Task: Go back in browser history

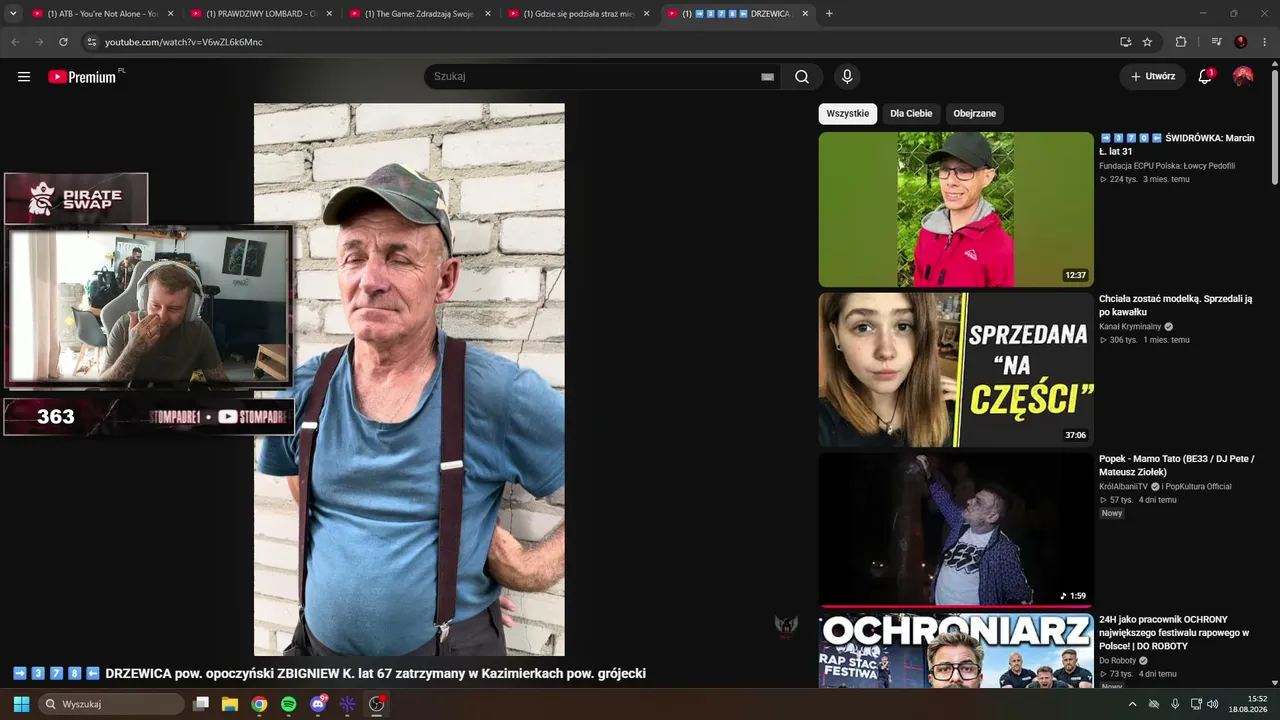Action: pyautogui.click(x=15, y=42)
